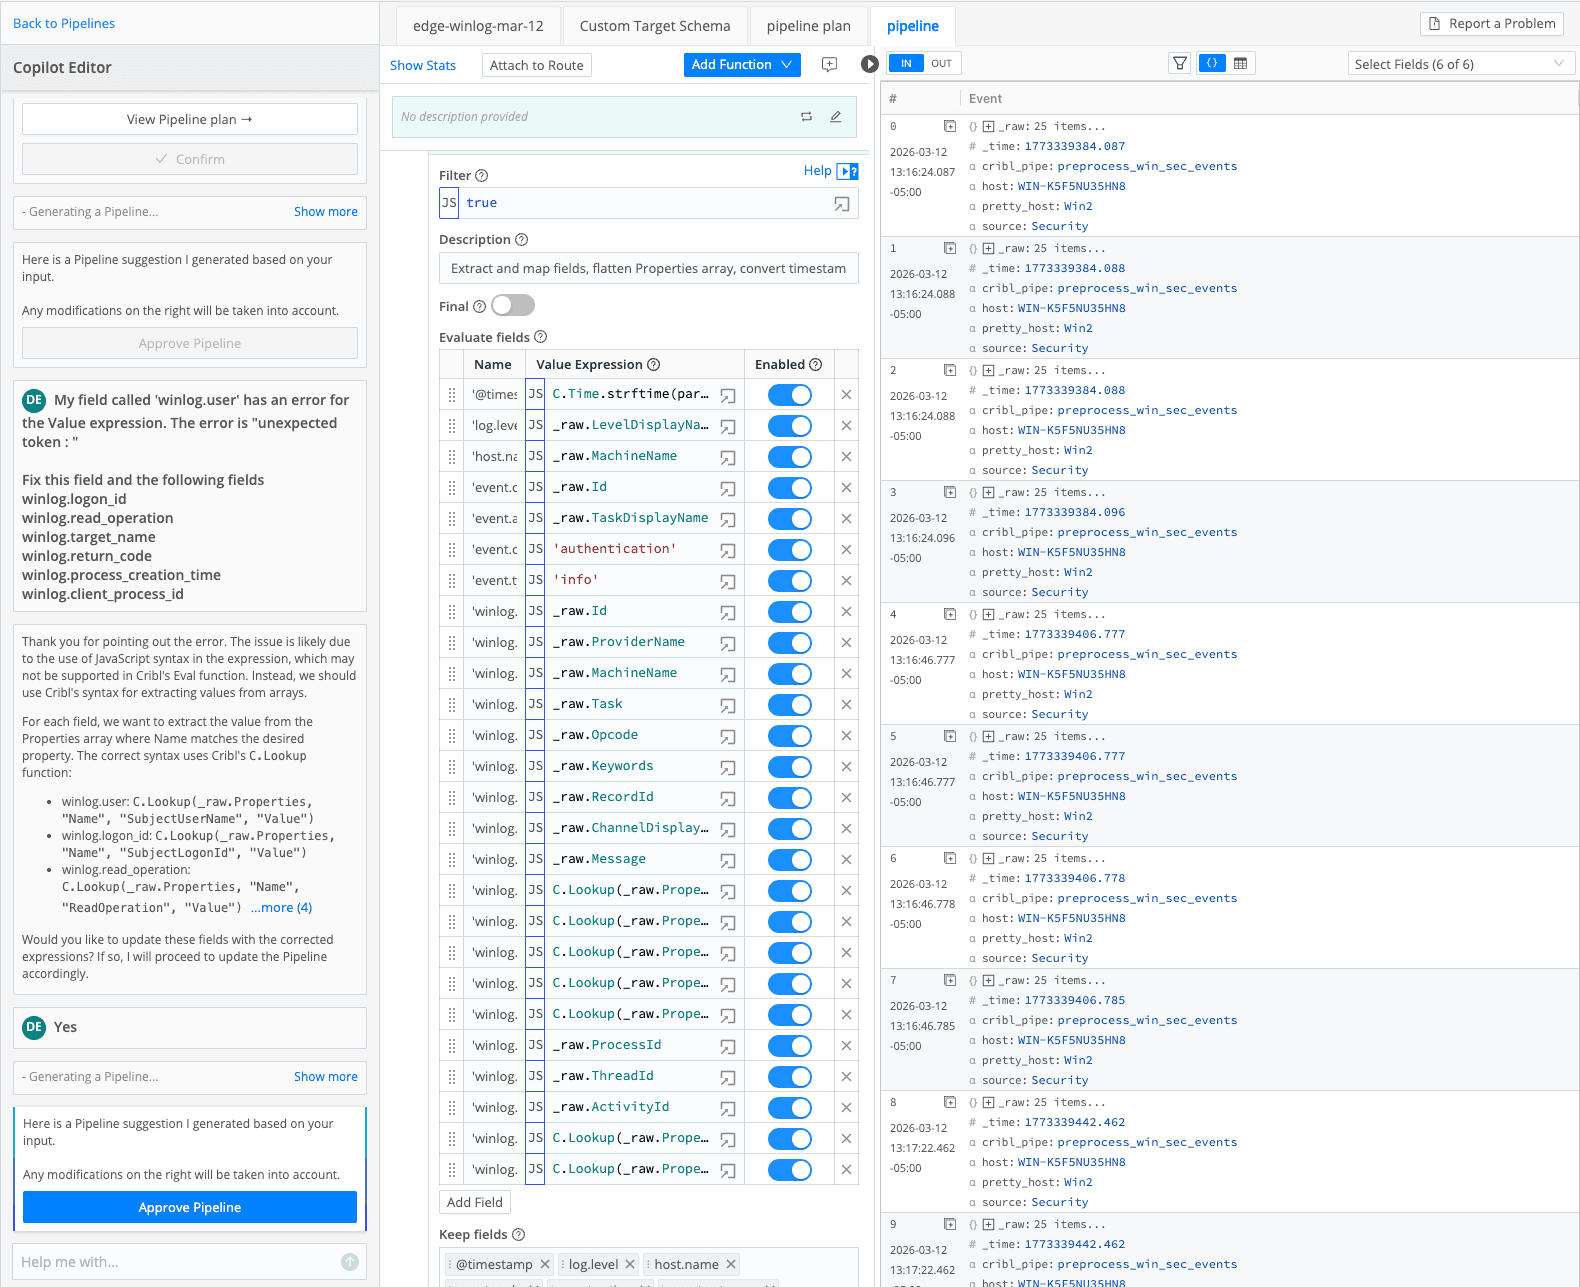Viewport: 1580px width, 1287px height.
Task: Click Attach to Route button
Action: [x=537, y=65]
